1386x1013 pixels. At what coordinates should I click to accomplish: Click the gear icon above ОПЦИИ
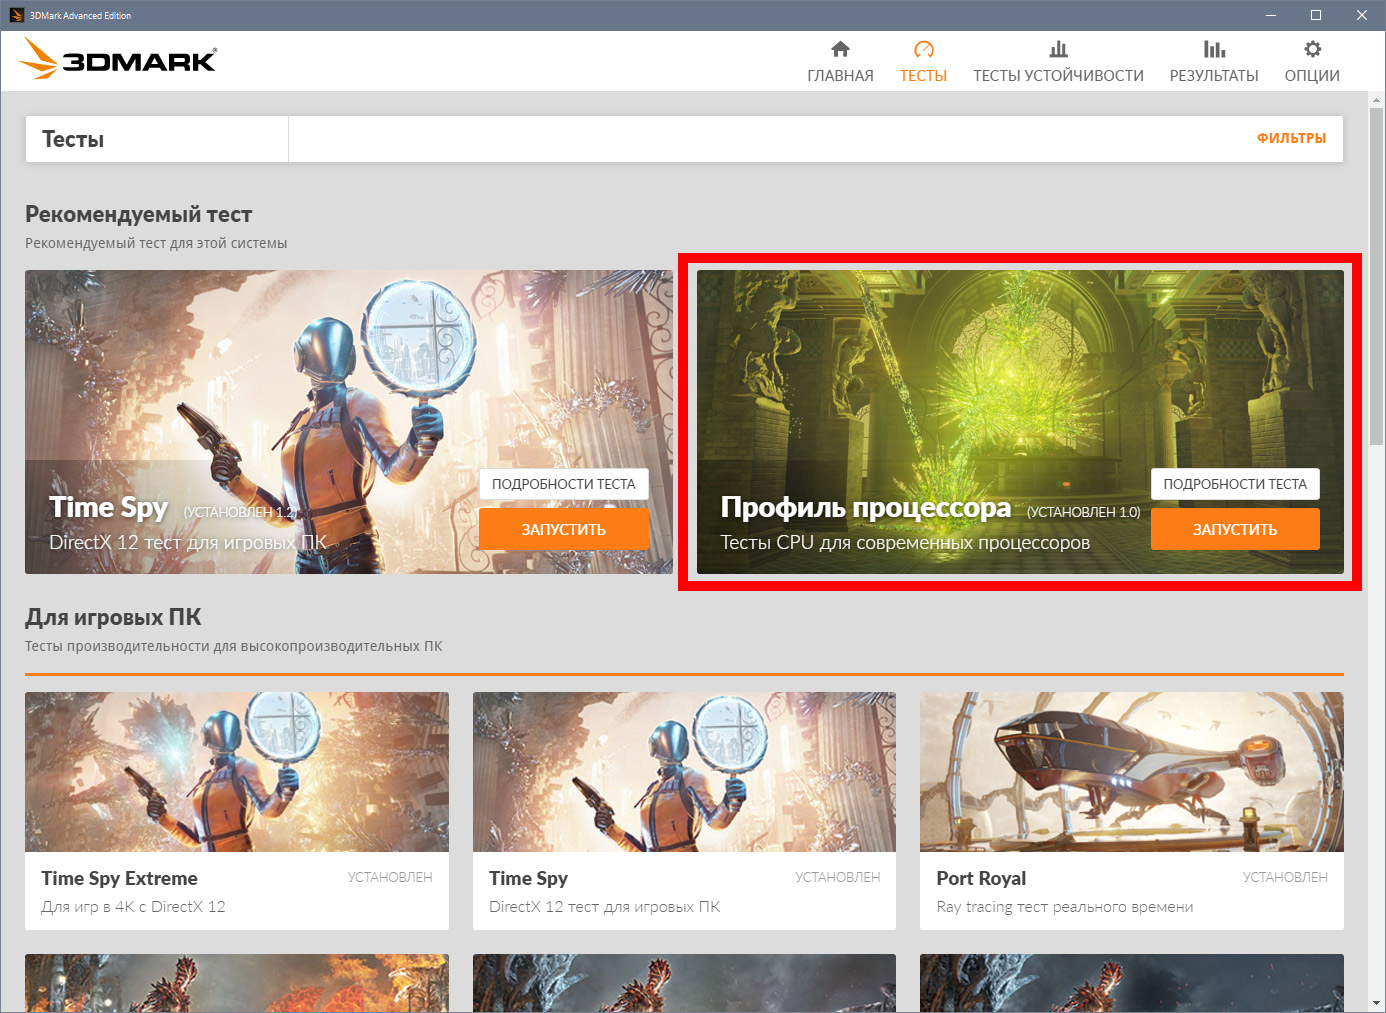click(x=1312, y=49)
